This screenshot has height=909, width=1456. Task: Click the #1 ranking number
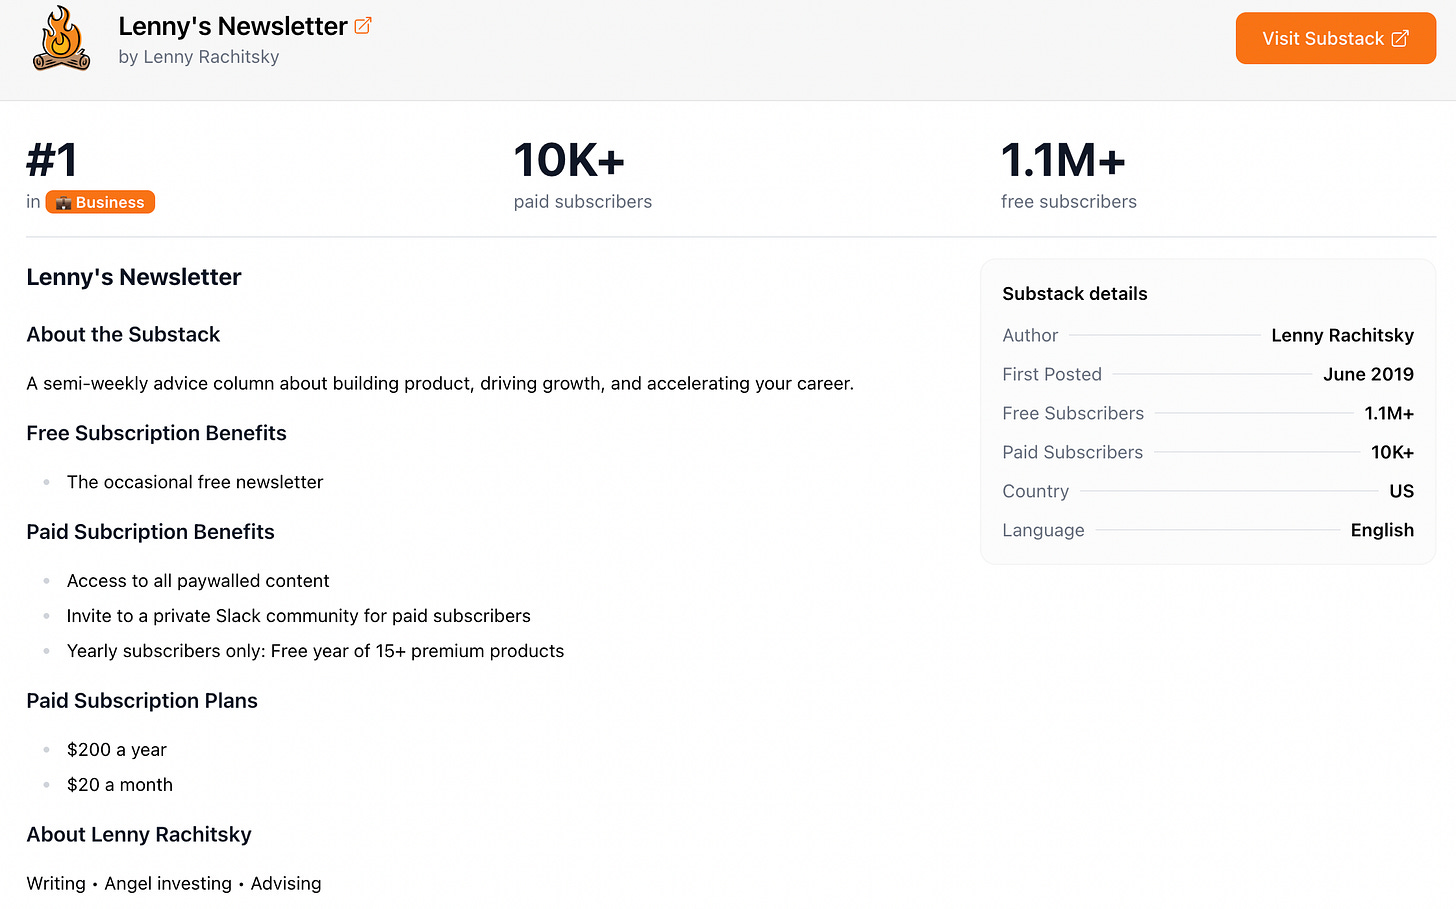point(52,160)
